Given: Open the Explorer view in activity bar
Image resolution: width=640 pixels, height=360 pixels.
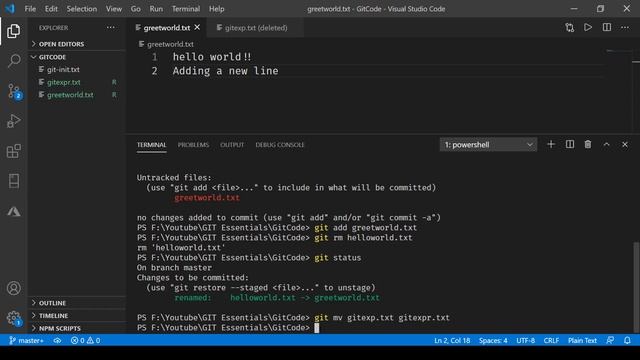Looking at the screenshot, I should click(13, 31).
